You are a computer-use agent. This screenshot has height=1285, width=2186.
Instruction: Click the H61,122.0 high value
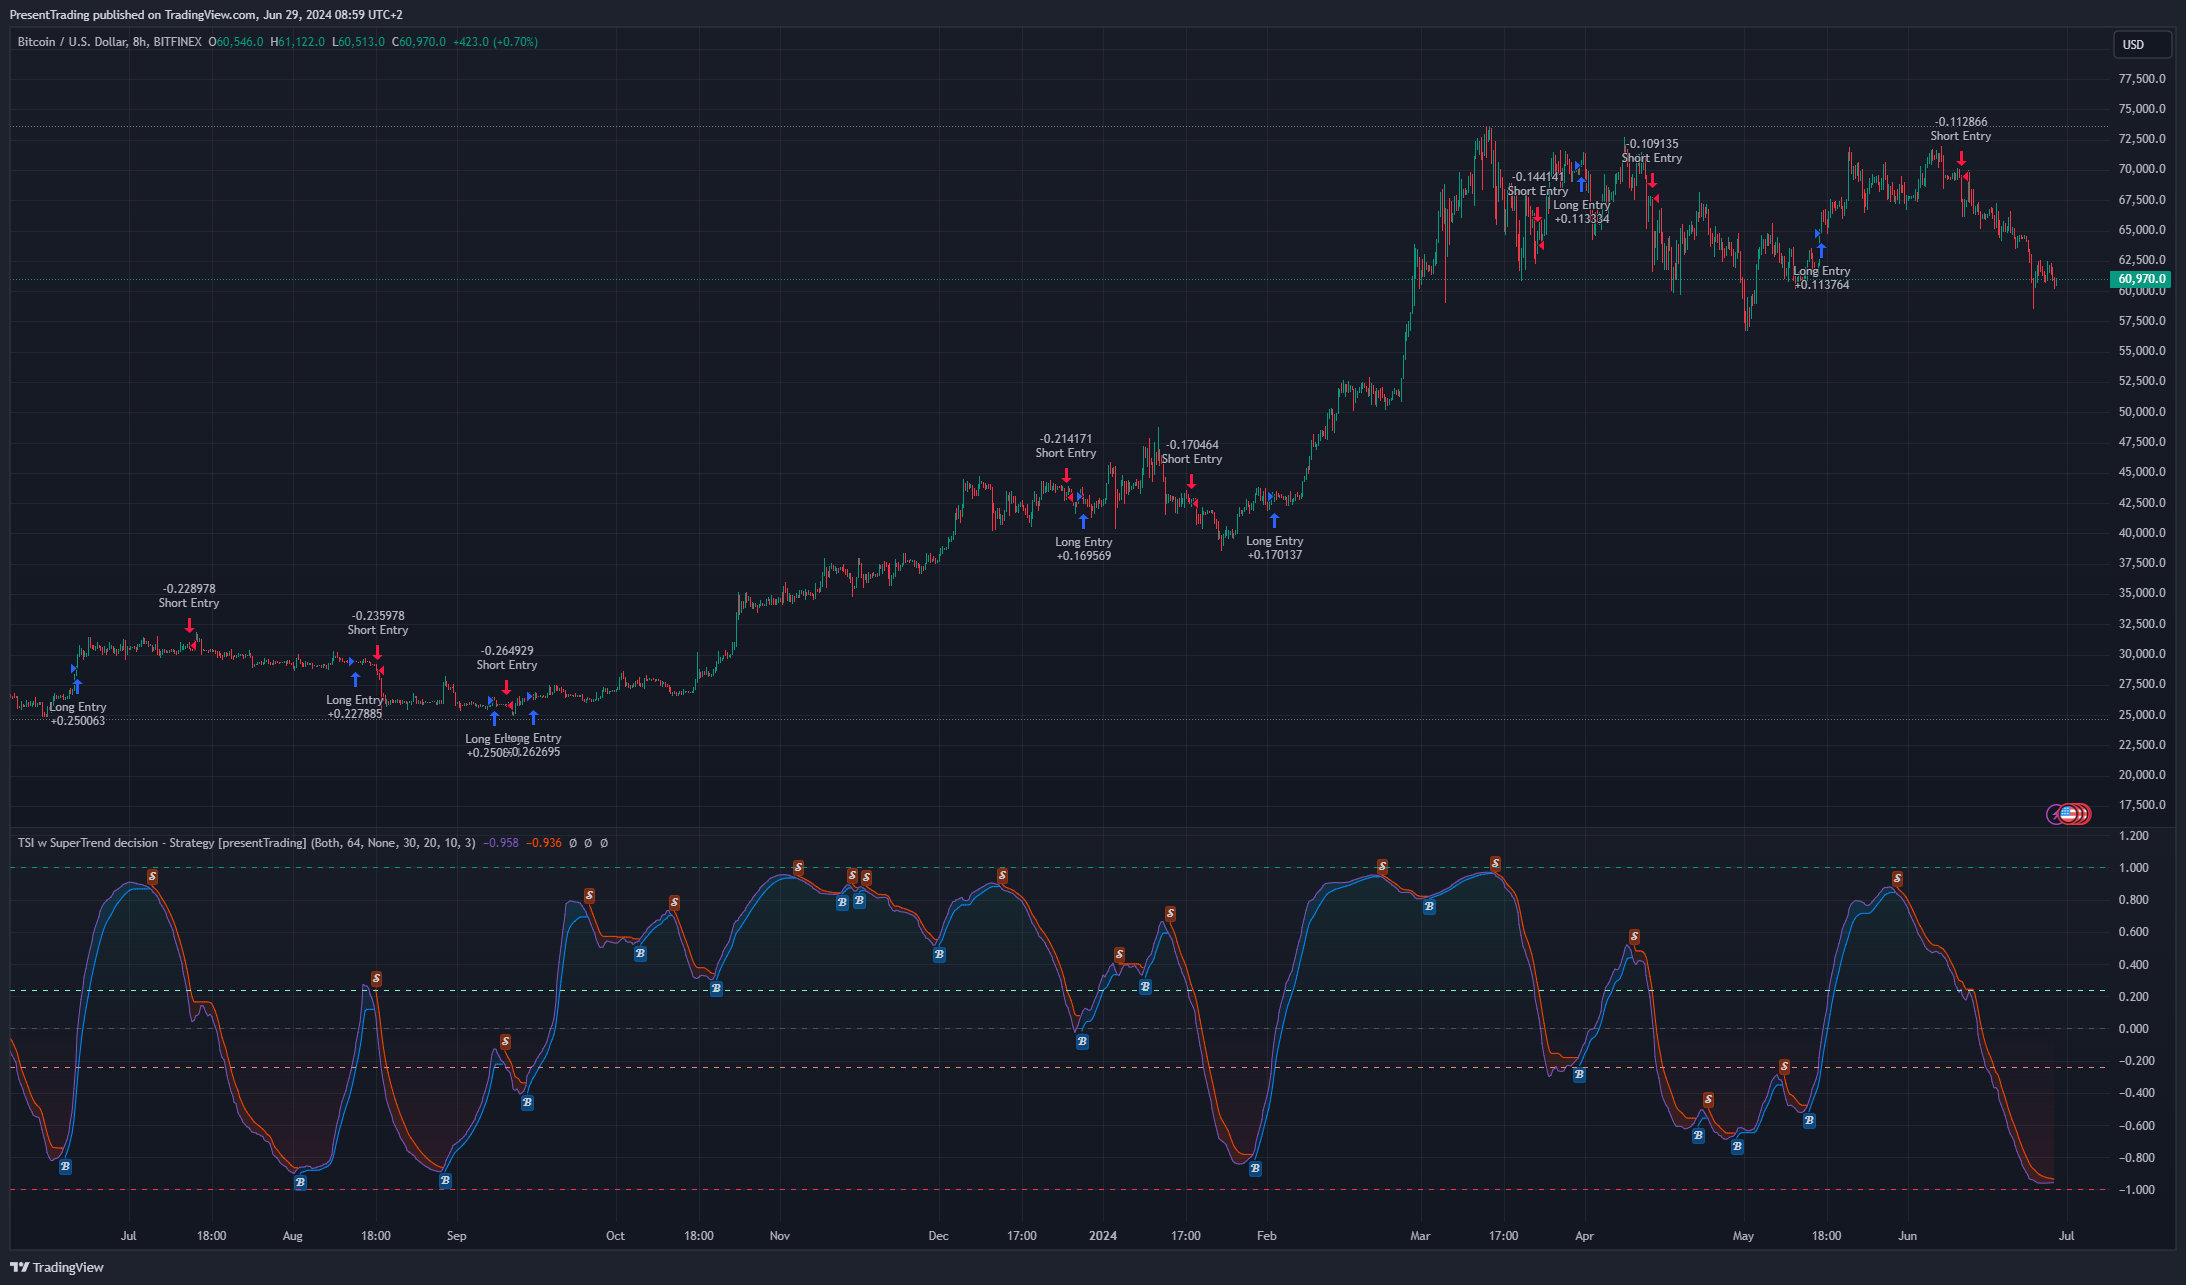[x=297, y=42]
